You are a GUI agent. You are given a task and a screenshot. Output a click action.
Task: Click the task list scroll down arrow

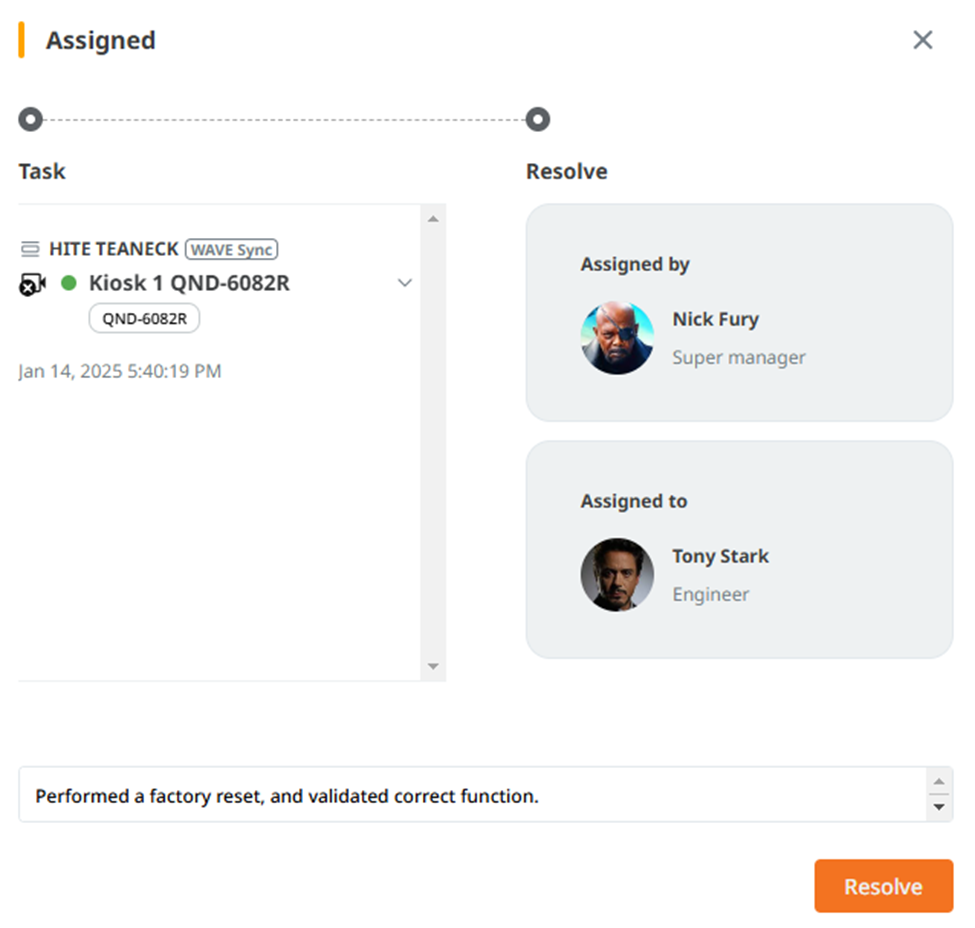[433, 666]
